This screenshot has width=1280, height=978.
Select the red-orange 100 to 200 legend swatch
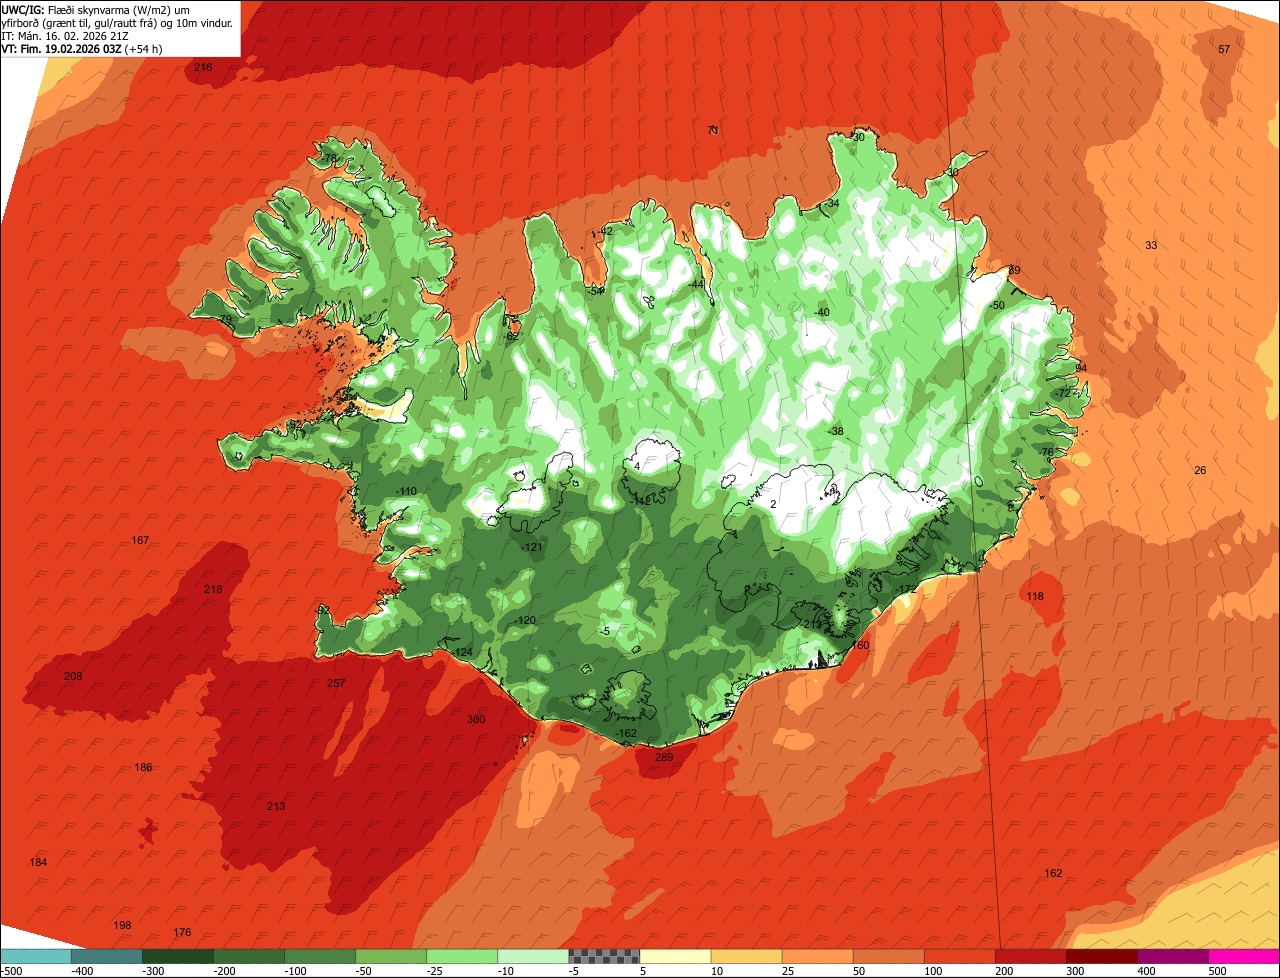[960, 956]
